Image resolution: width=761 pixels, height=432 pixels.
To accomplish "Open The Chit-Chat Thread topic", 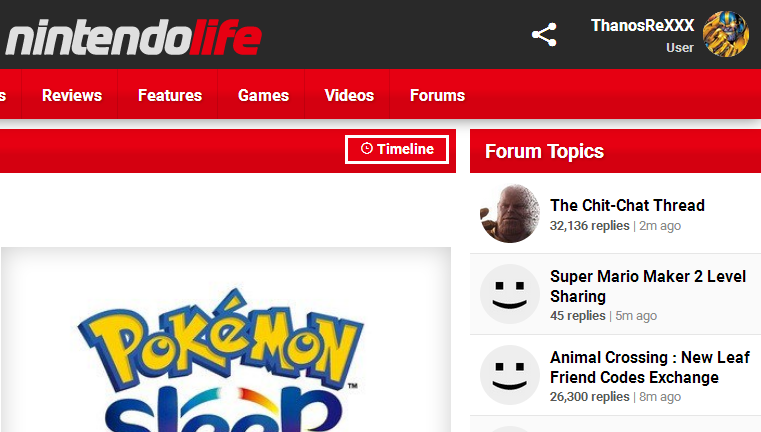I will 627,205.
